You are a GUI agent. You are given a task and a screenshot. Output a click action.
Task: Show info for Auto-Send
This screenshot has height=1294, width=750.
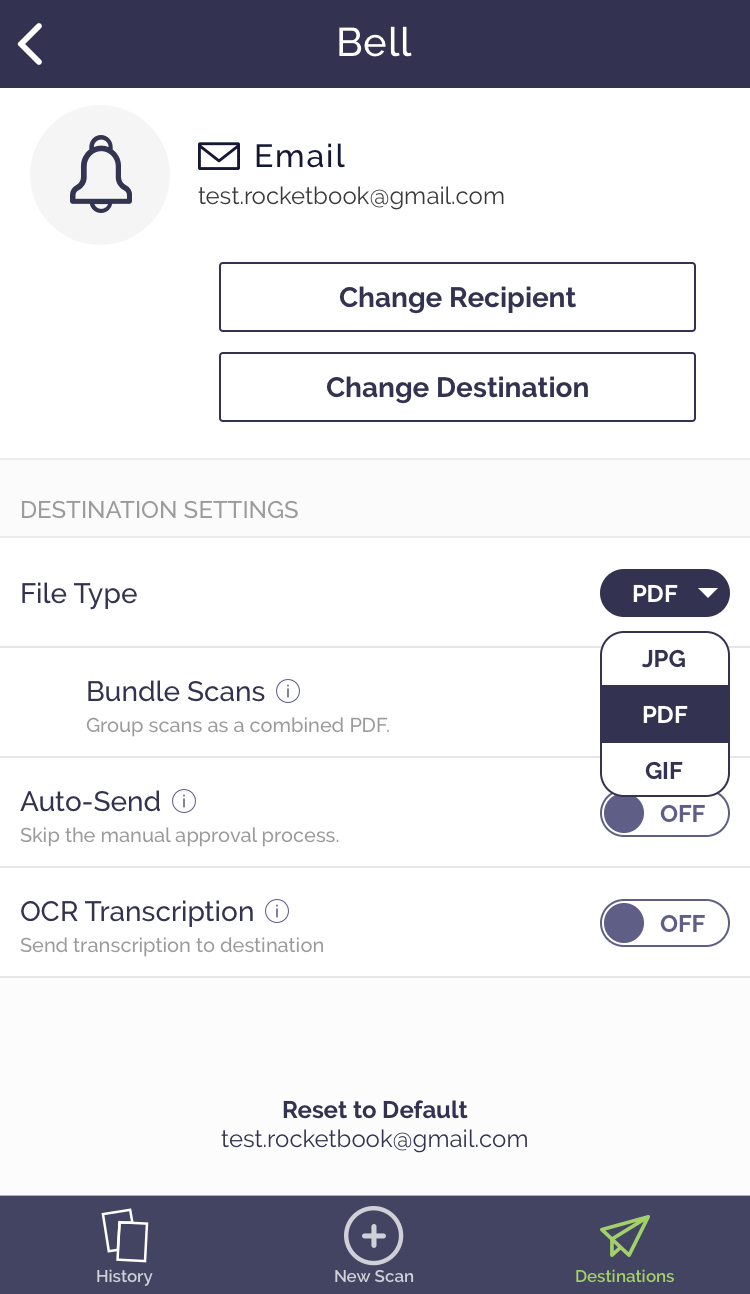pos(184,801)
